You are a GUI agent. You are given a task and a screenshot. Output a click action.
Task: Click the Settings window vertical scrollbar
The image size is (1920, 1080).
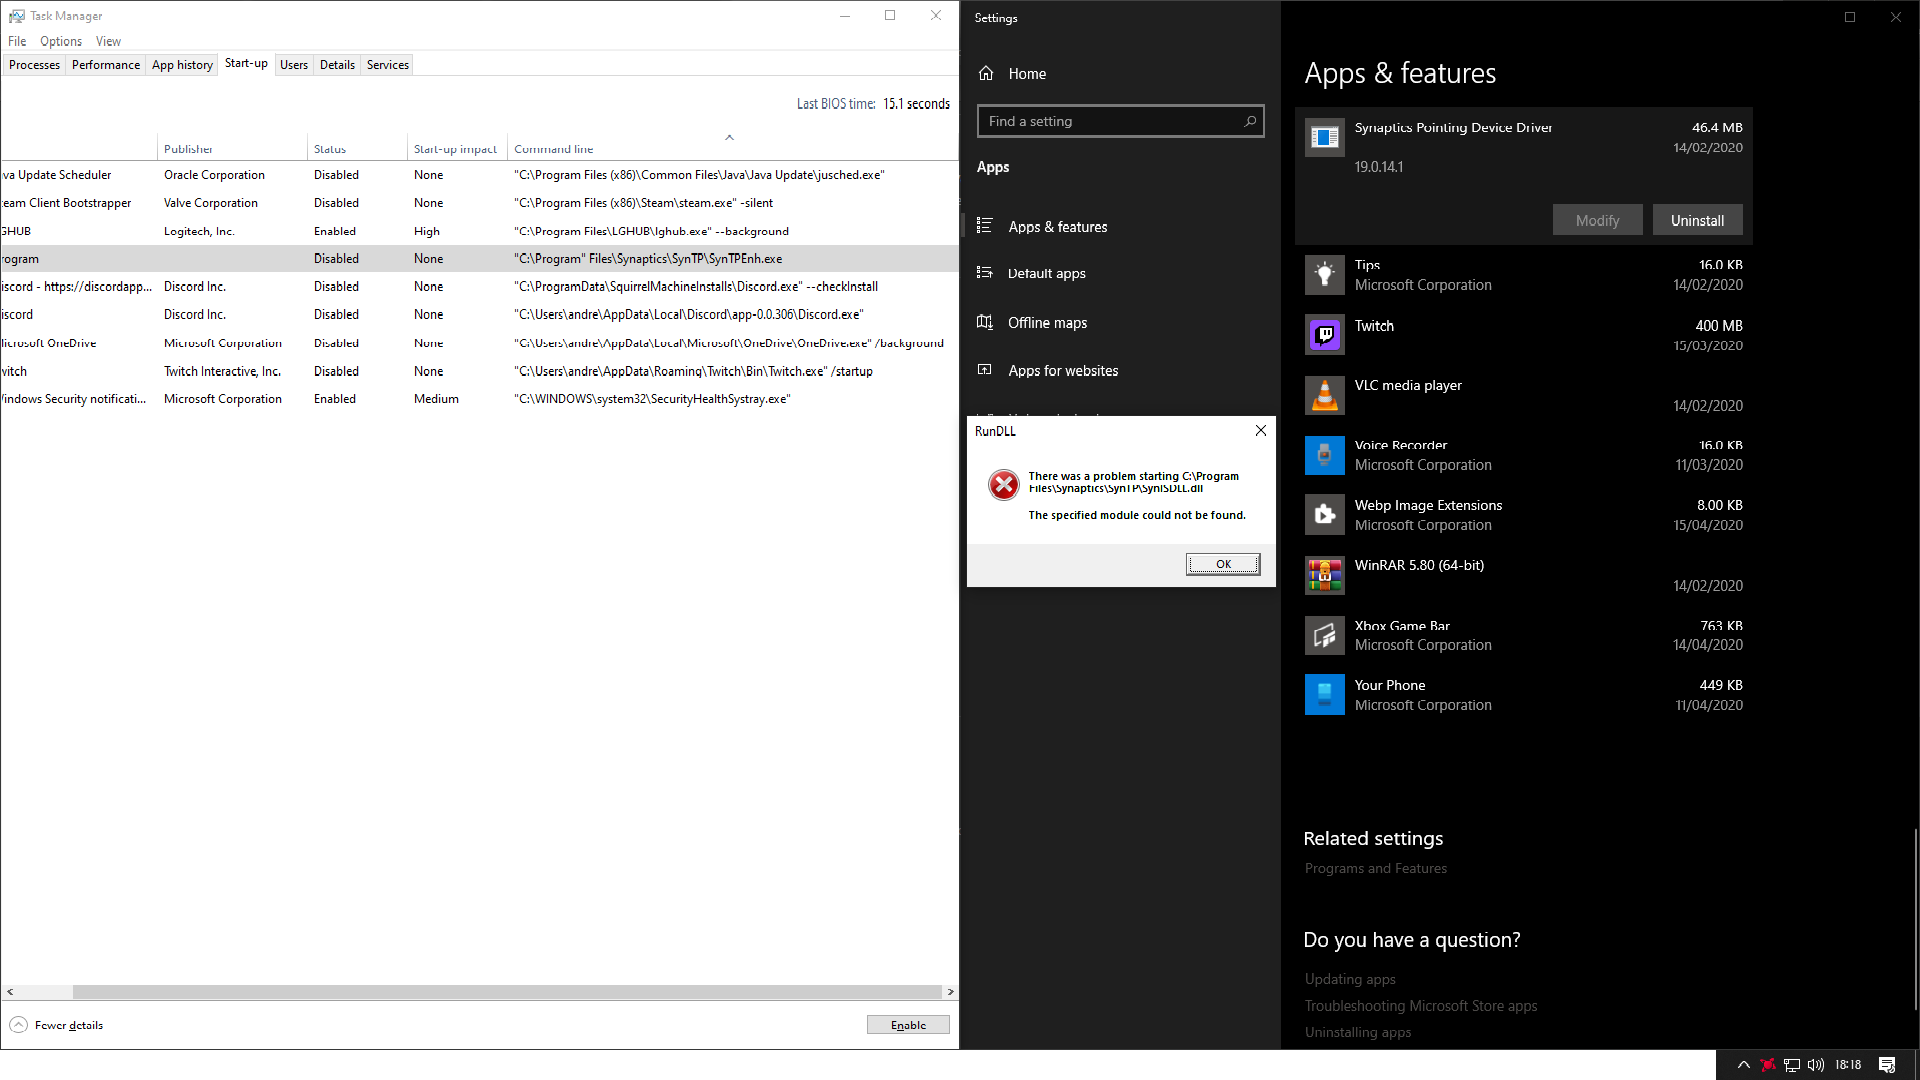pyautogui.click(x=1915, y=918)
